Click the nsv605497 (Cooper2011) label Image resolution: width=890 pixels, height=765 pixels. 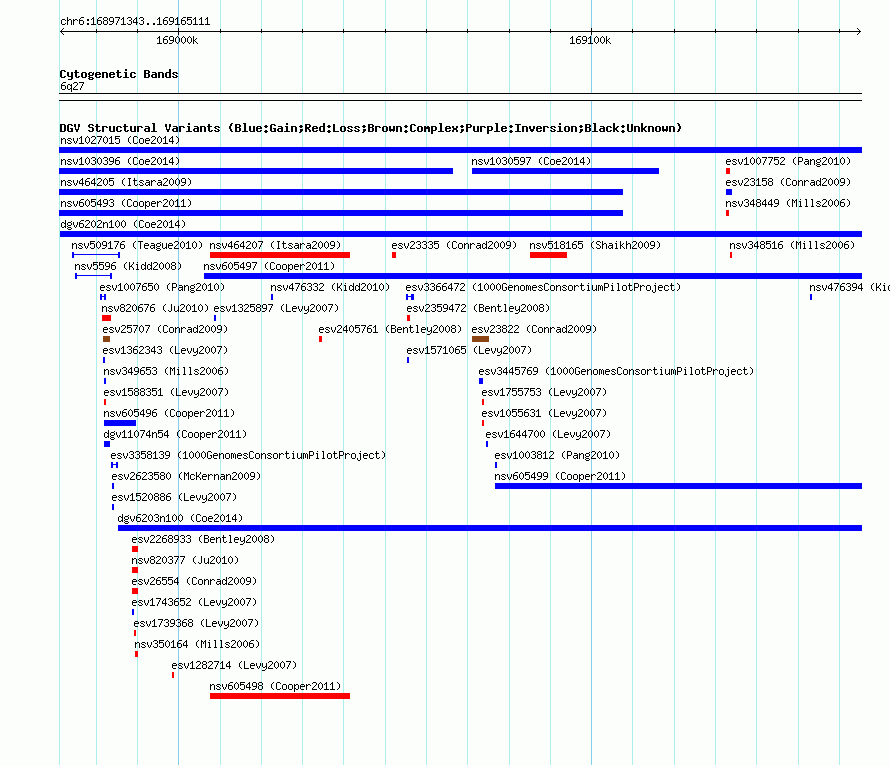(269, 266)
